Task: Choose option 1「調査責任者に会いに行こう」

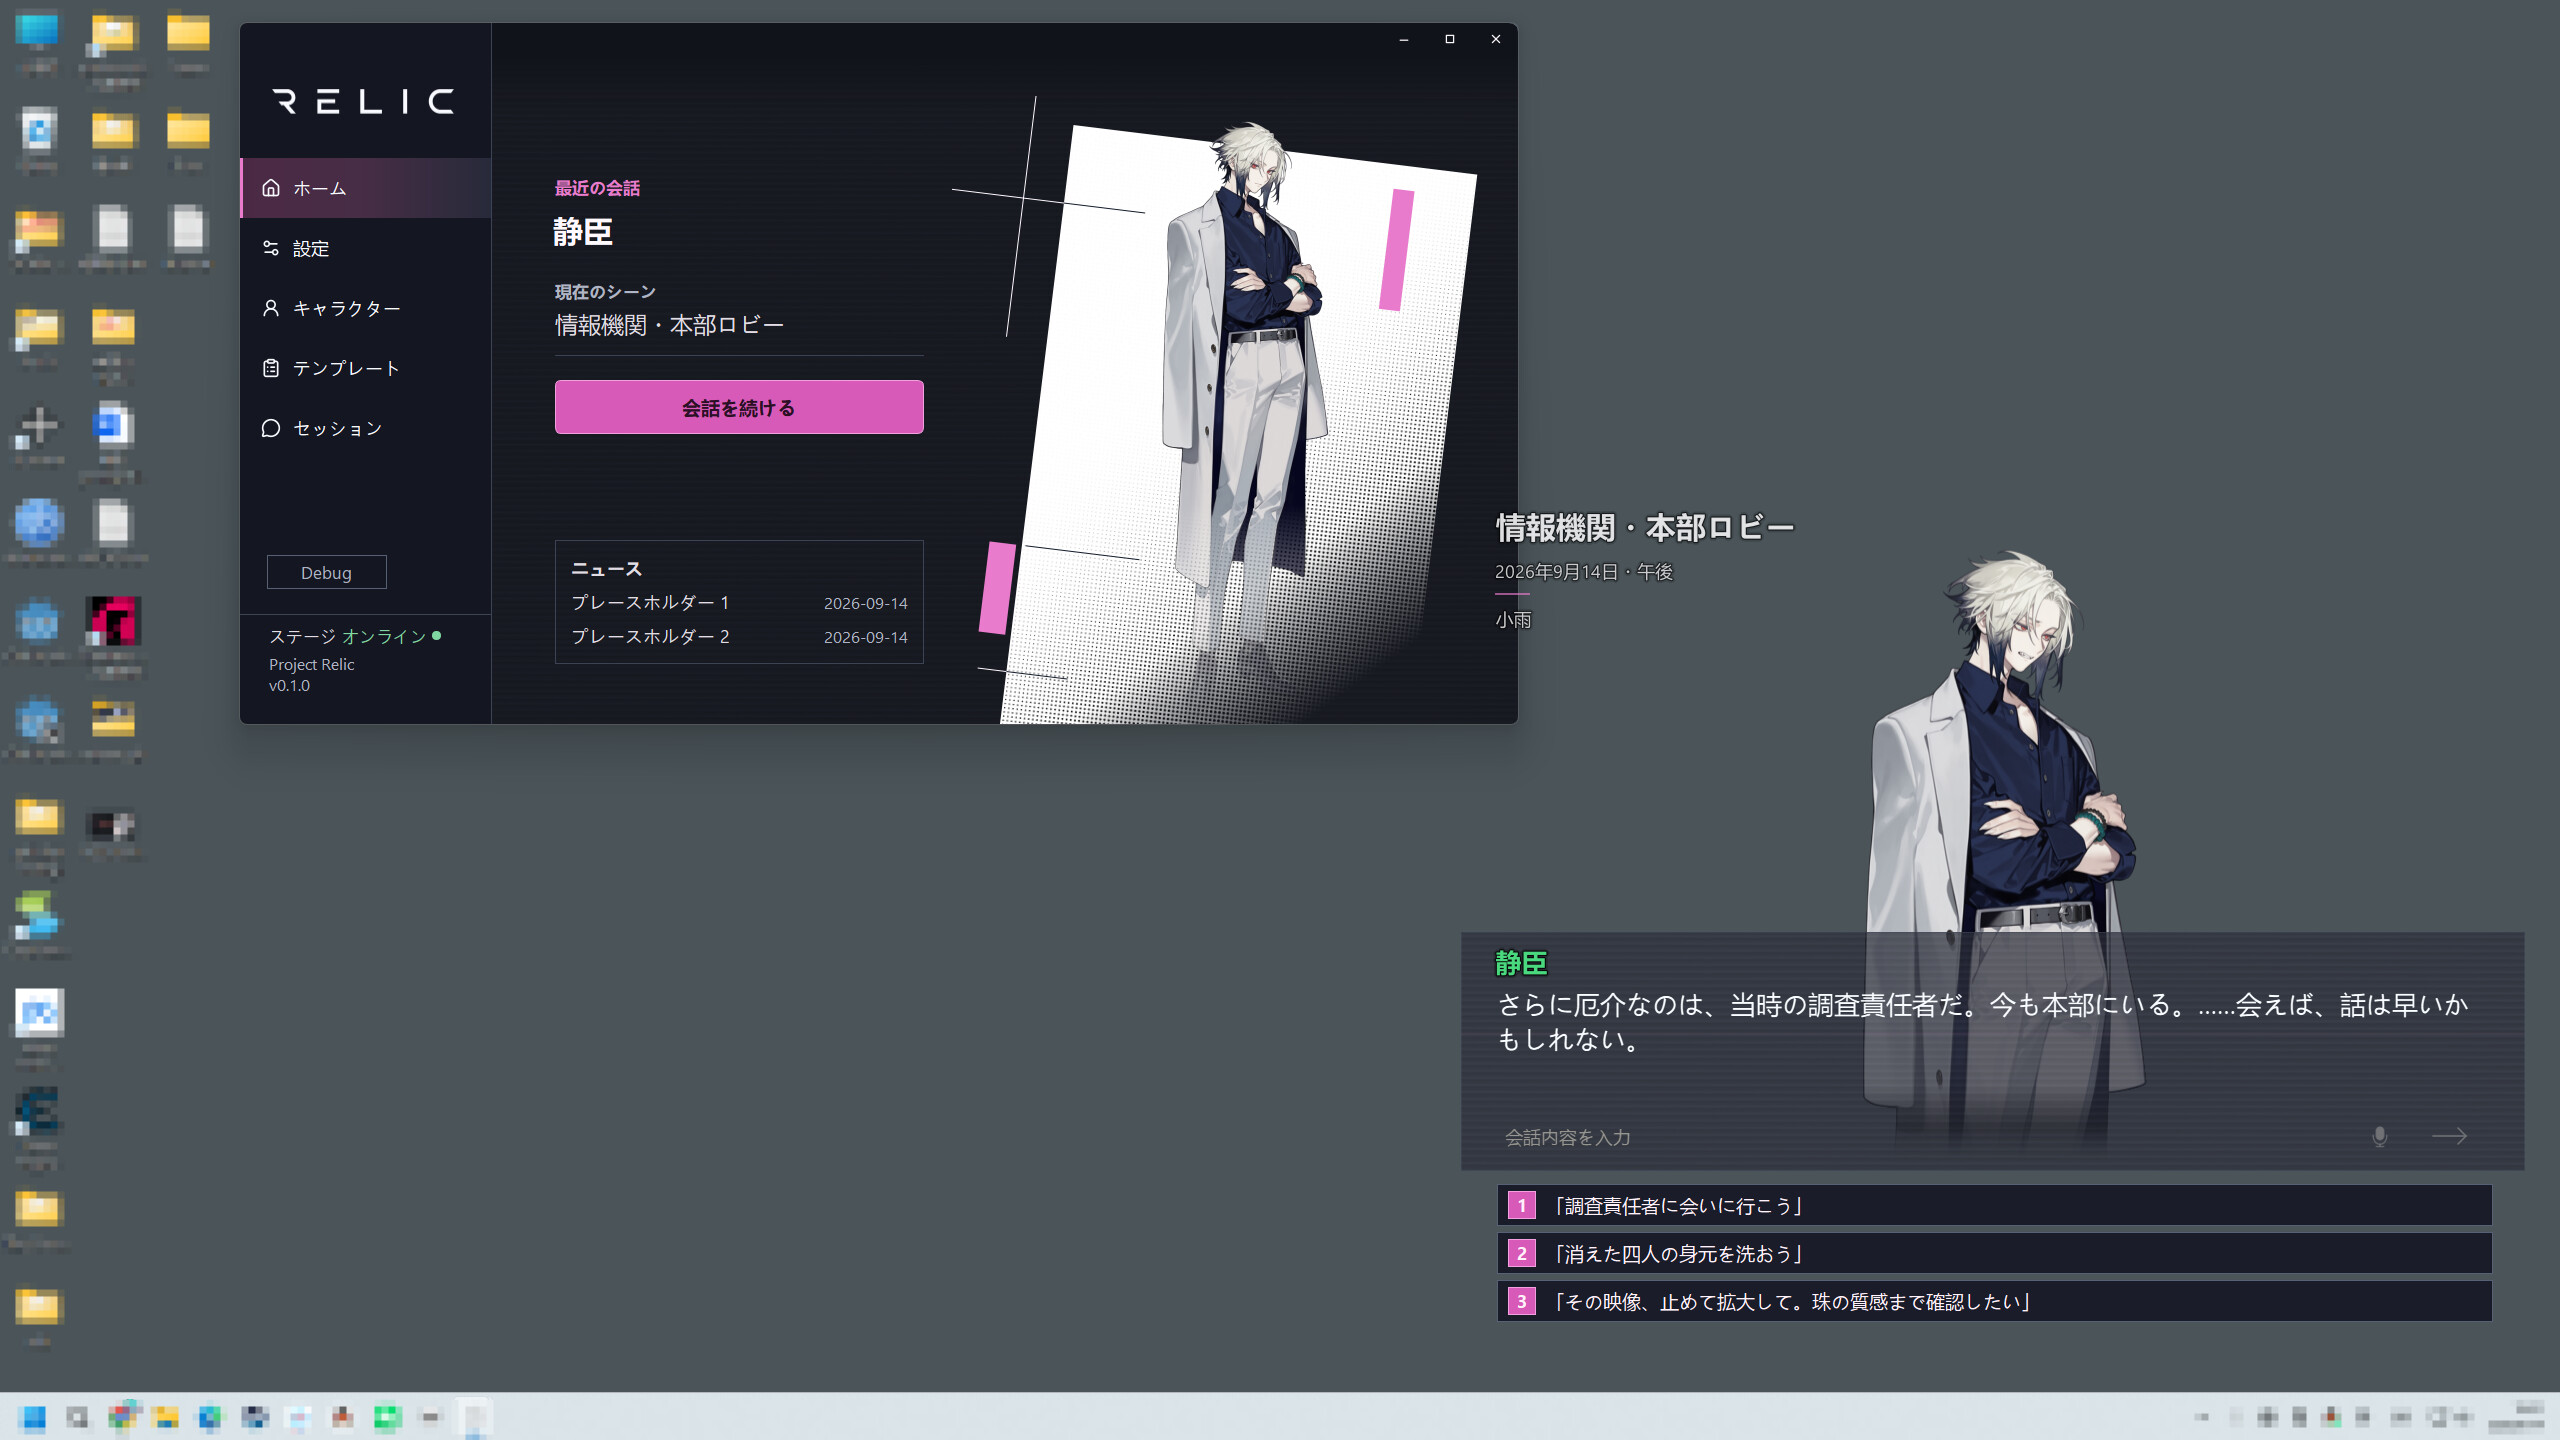Action: coord(1994,1205)
